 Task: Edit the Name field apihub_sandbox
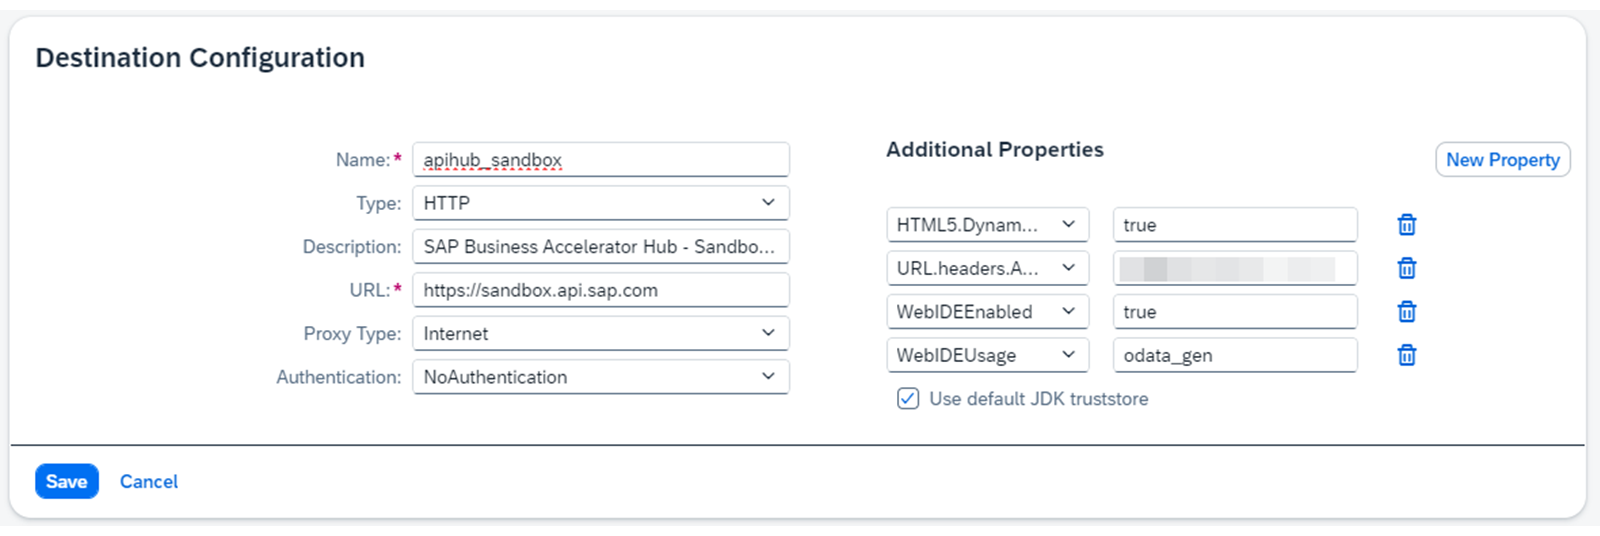click(601, 160)
